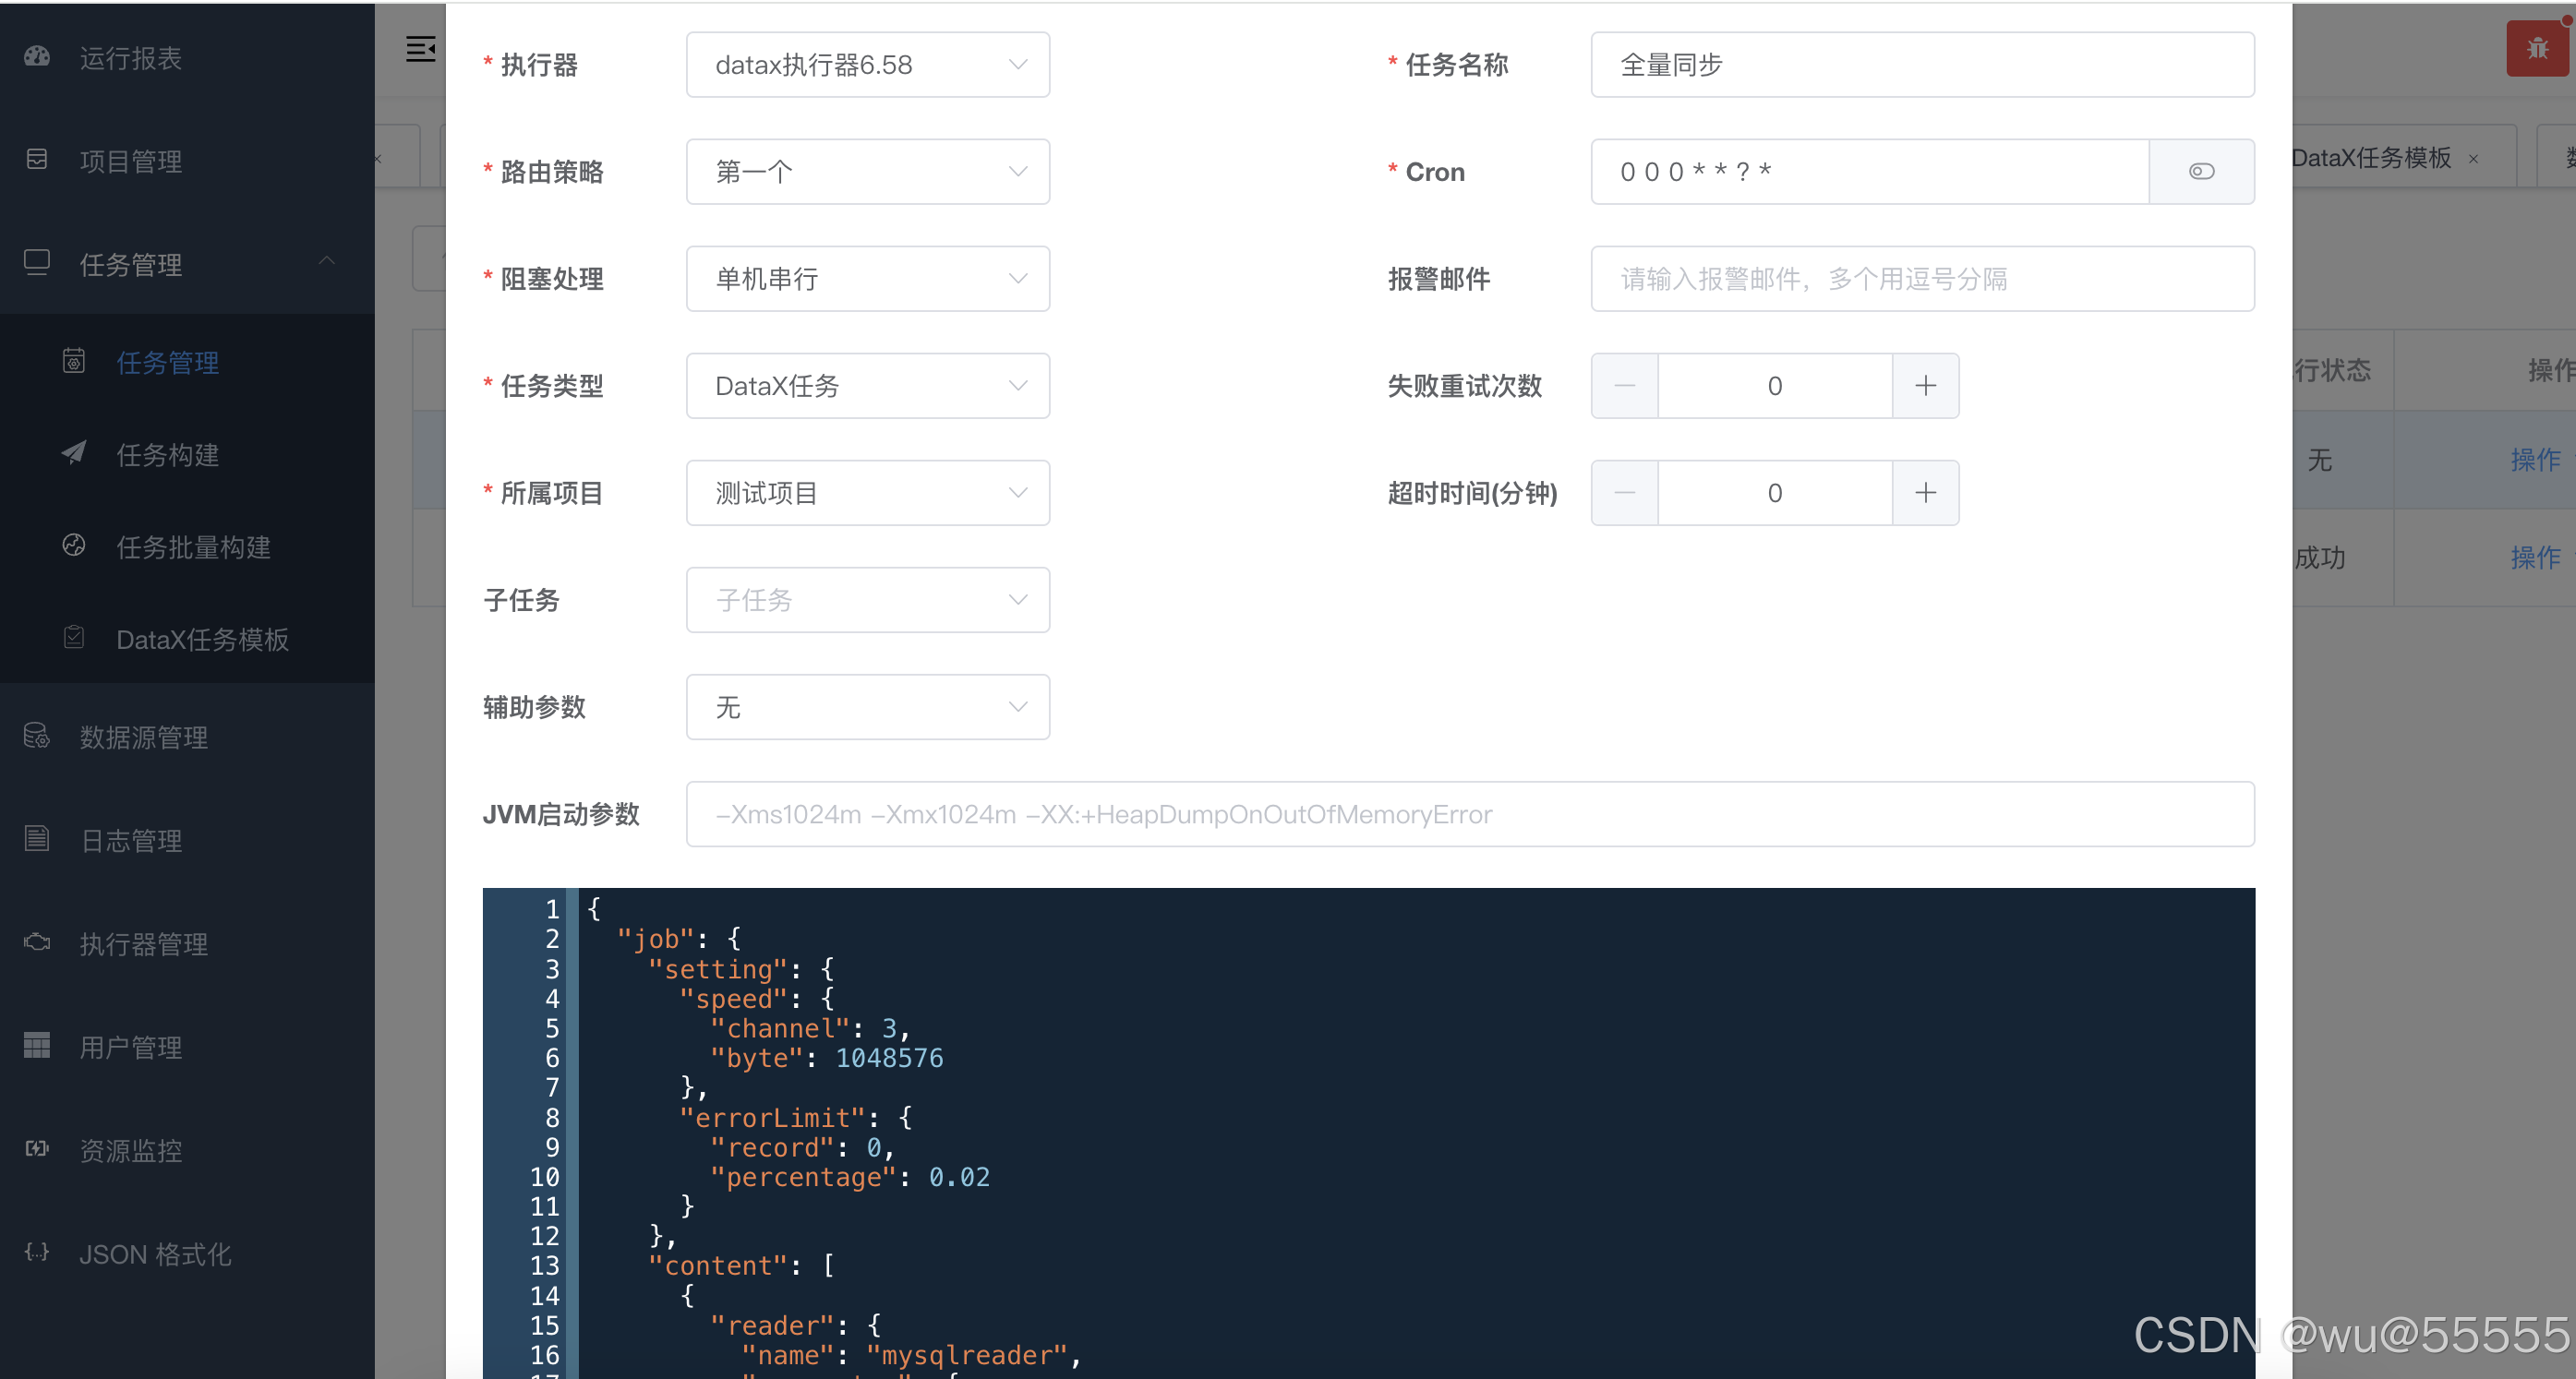Collapse the 任务管理 submenu arrow

click(326, 261)
